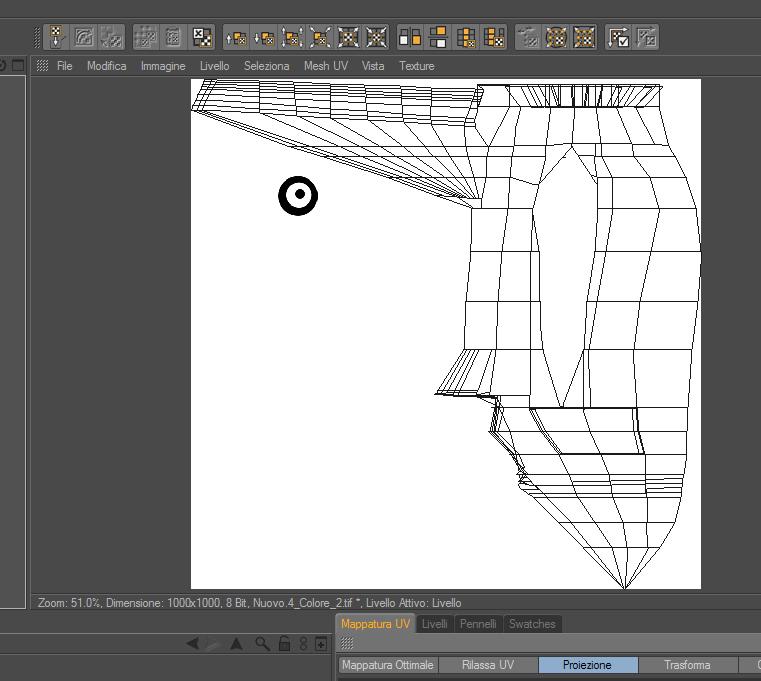Click the dotted grip icon under Mappatura UV tab
Image resolution: width=761 pixels, height=681 pixels.
pyautogui.click(x=347, y=644)
